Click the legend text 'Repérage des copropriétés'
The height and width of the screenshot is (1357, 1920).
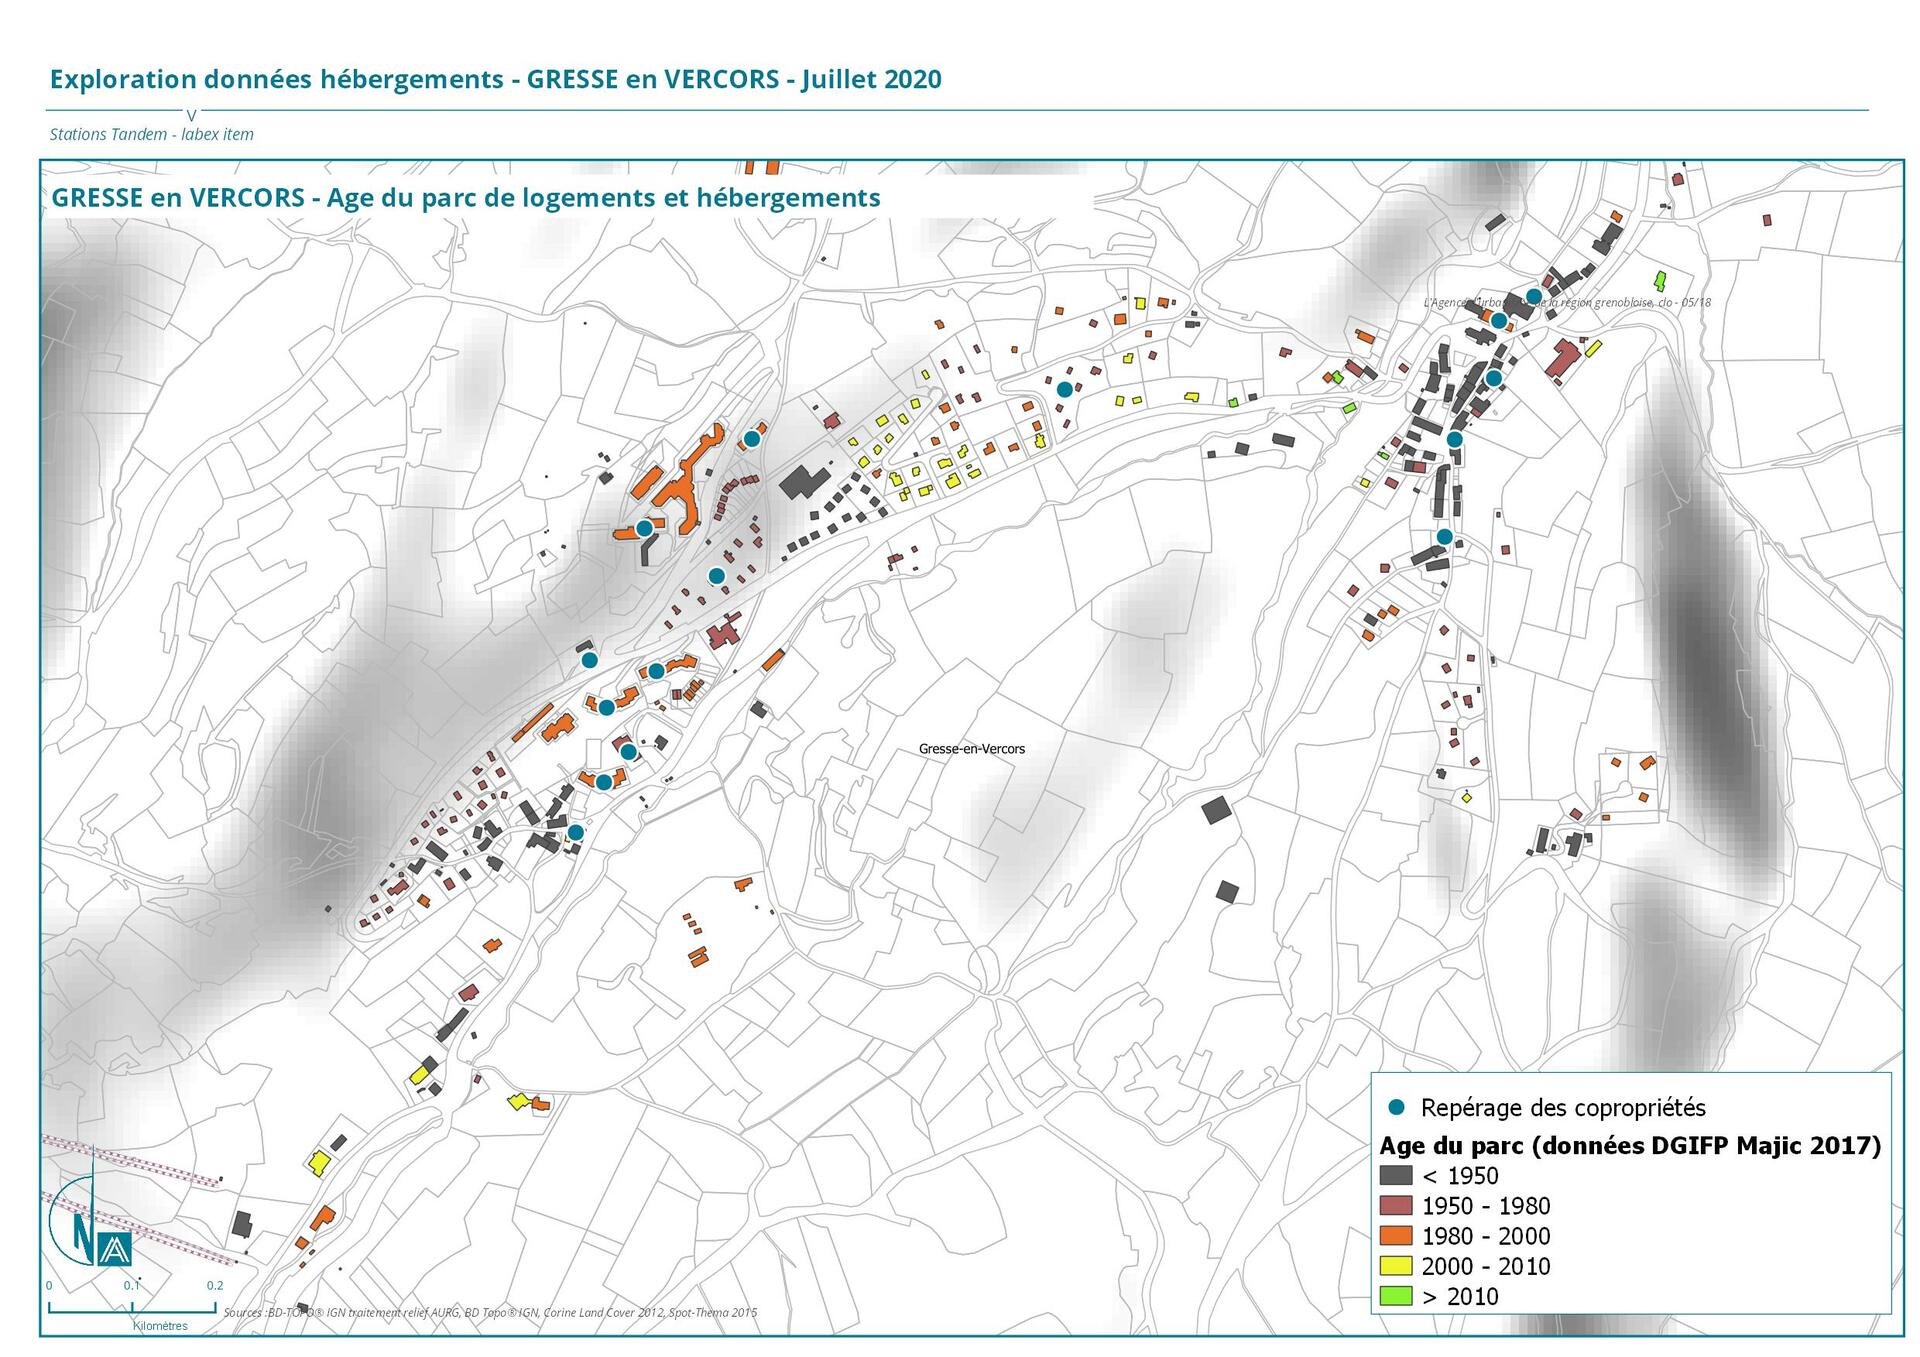pos(1563,1108)
